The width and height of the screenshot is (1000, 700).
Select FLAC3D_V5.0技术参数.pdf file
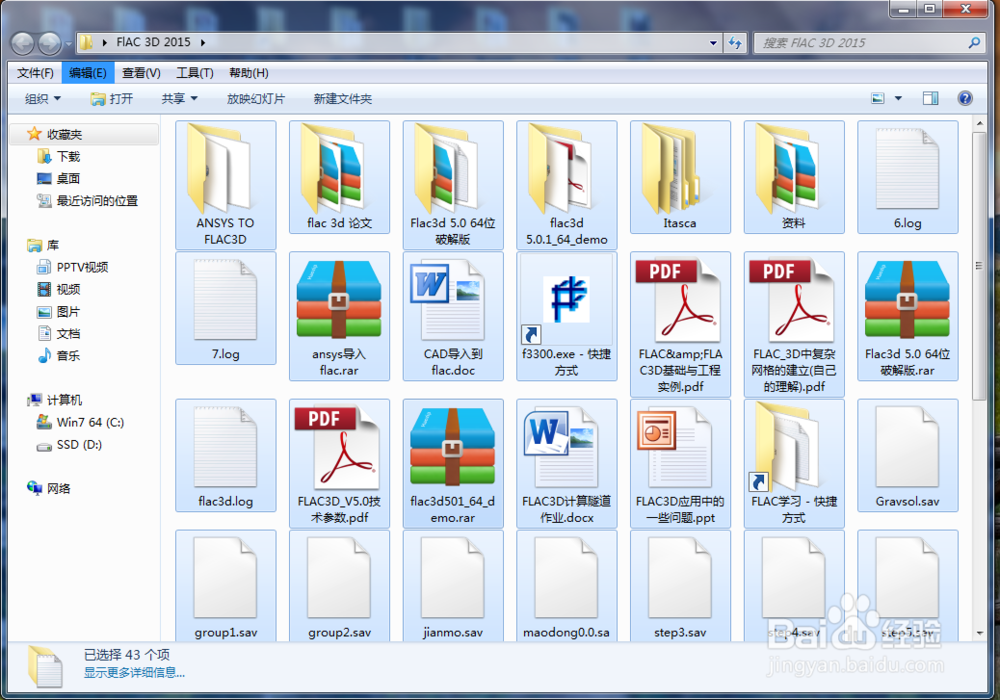pyautogui.click(x=339, y=463)
